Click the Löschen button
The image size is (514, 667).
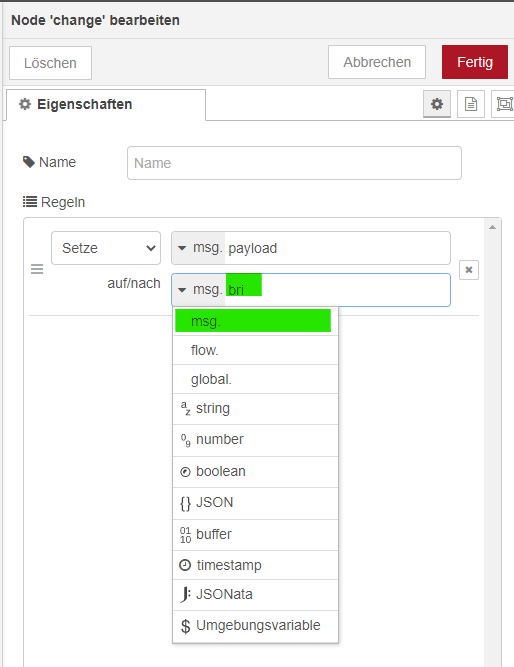pos(50,63)
